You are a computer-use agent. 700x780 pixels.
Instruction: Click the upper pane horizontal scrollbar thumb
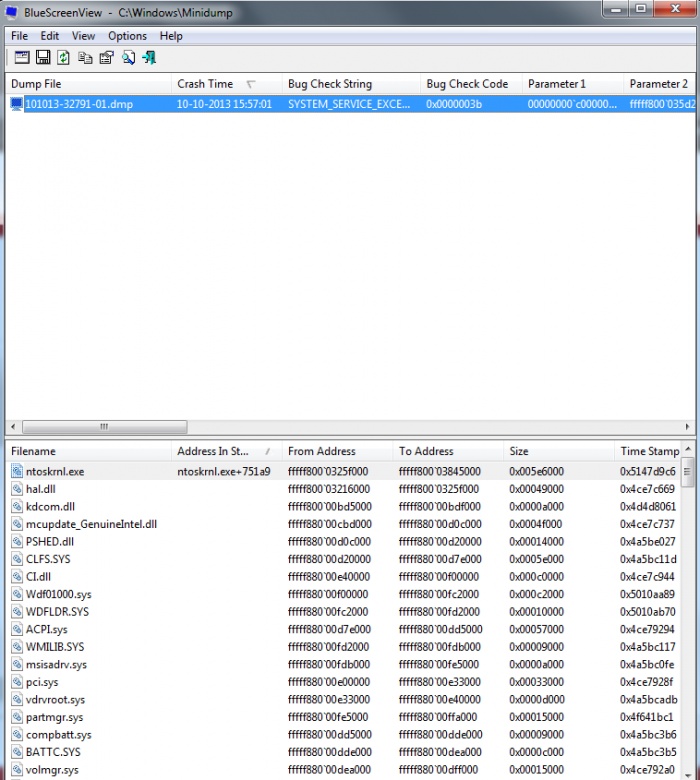coord(104,427)
